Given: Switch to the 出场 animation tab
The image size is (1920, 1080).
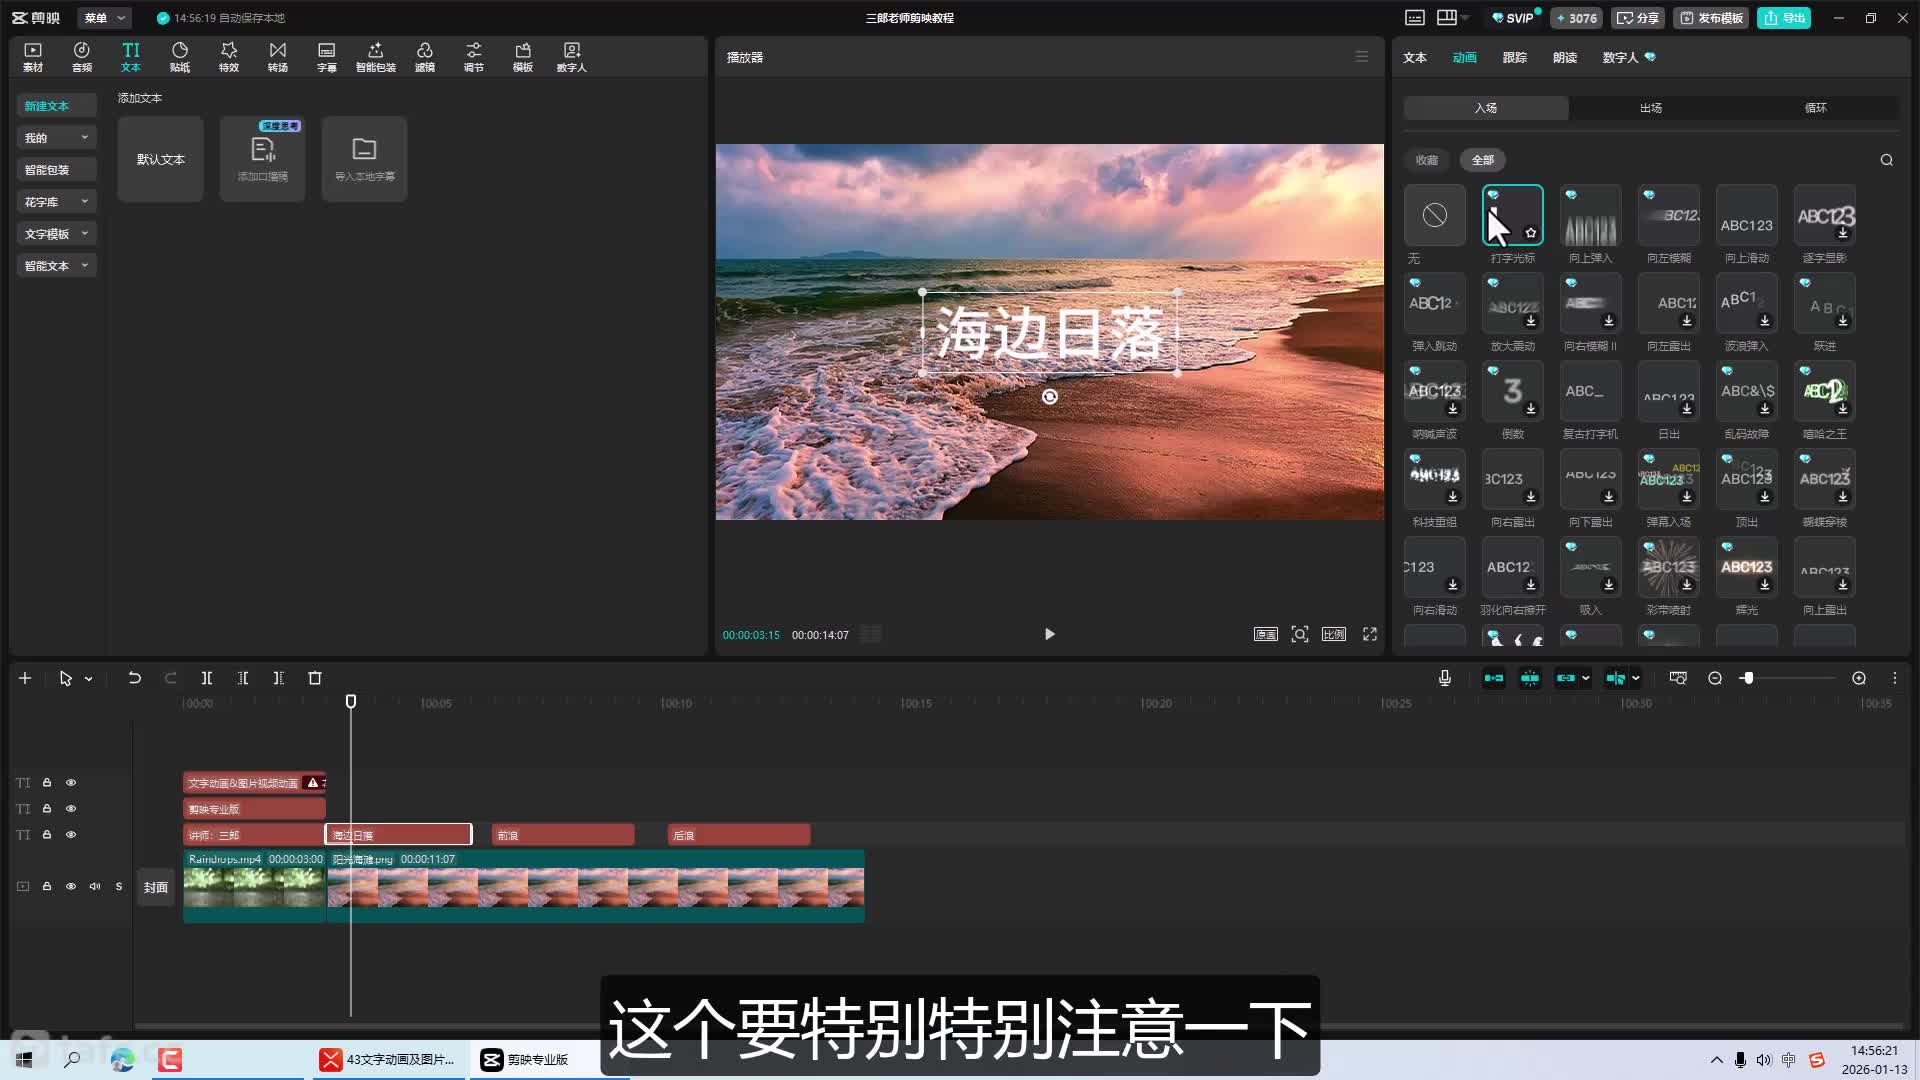Looking at the screenshot, I should click(1651, 108).
